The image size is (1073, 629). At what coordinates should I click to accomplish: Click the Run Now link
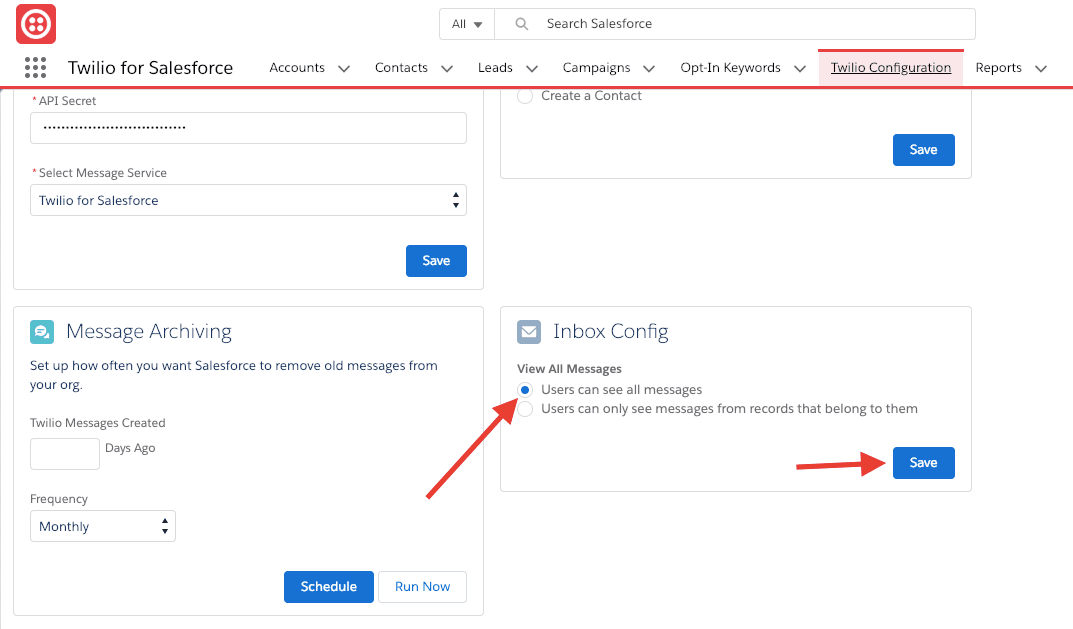pyautogui.click(x=422, y=587)
